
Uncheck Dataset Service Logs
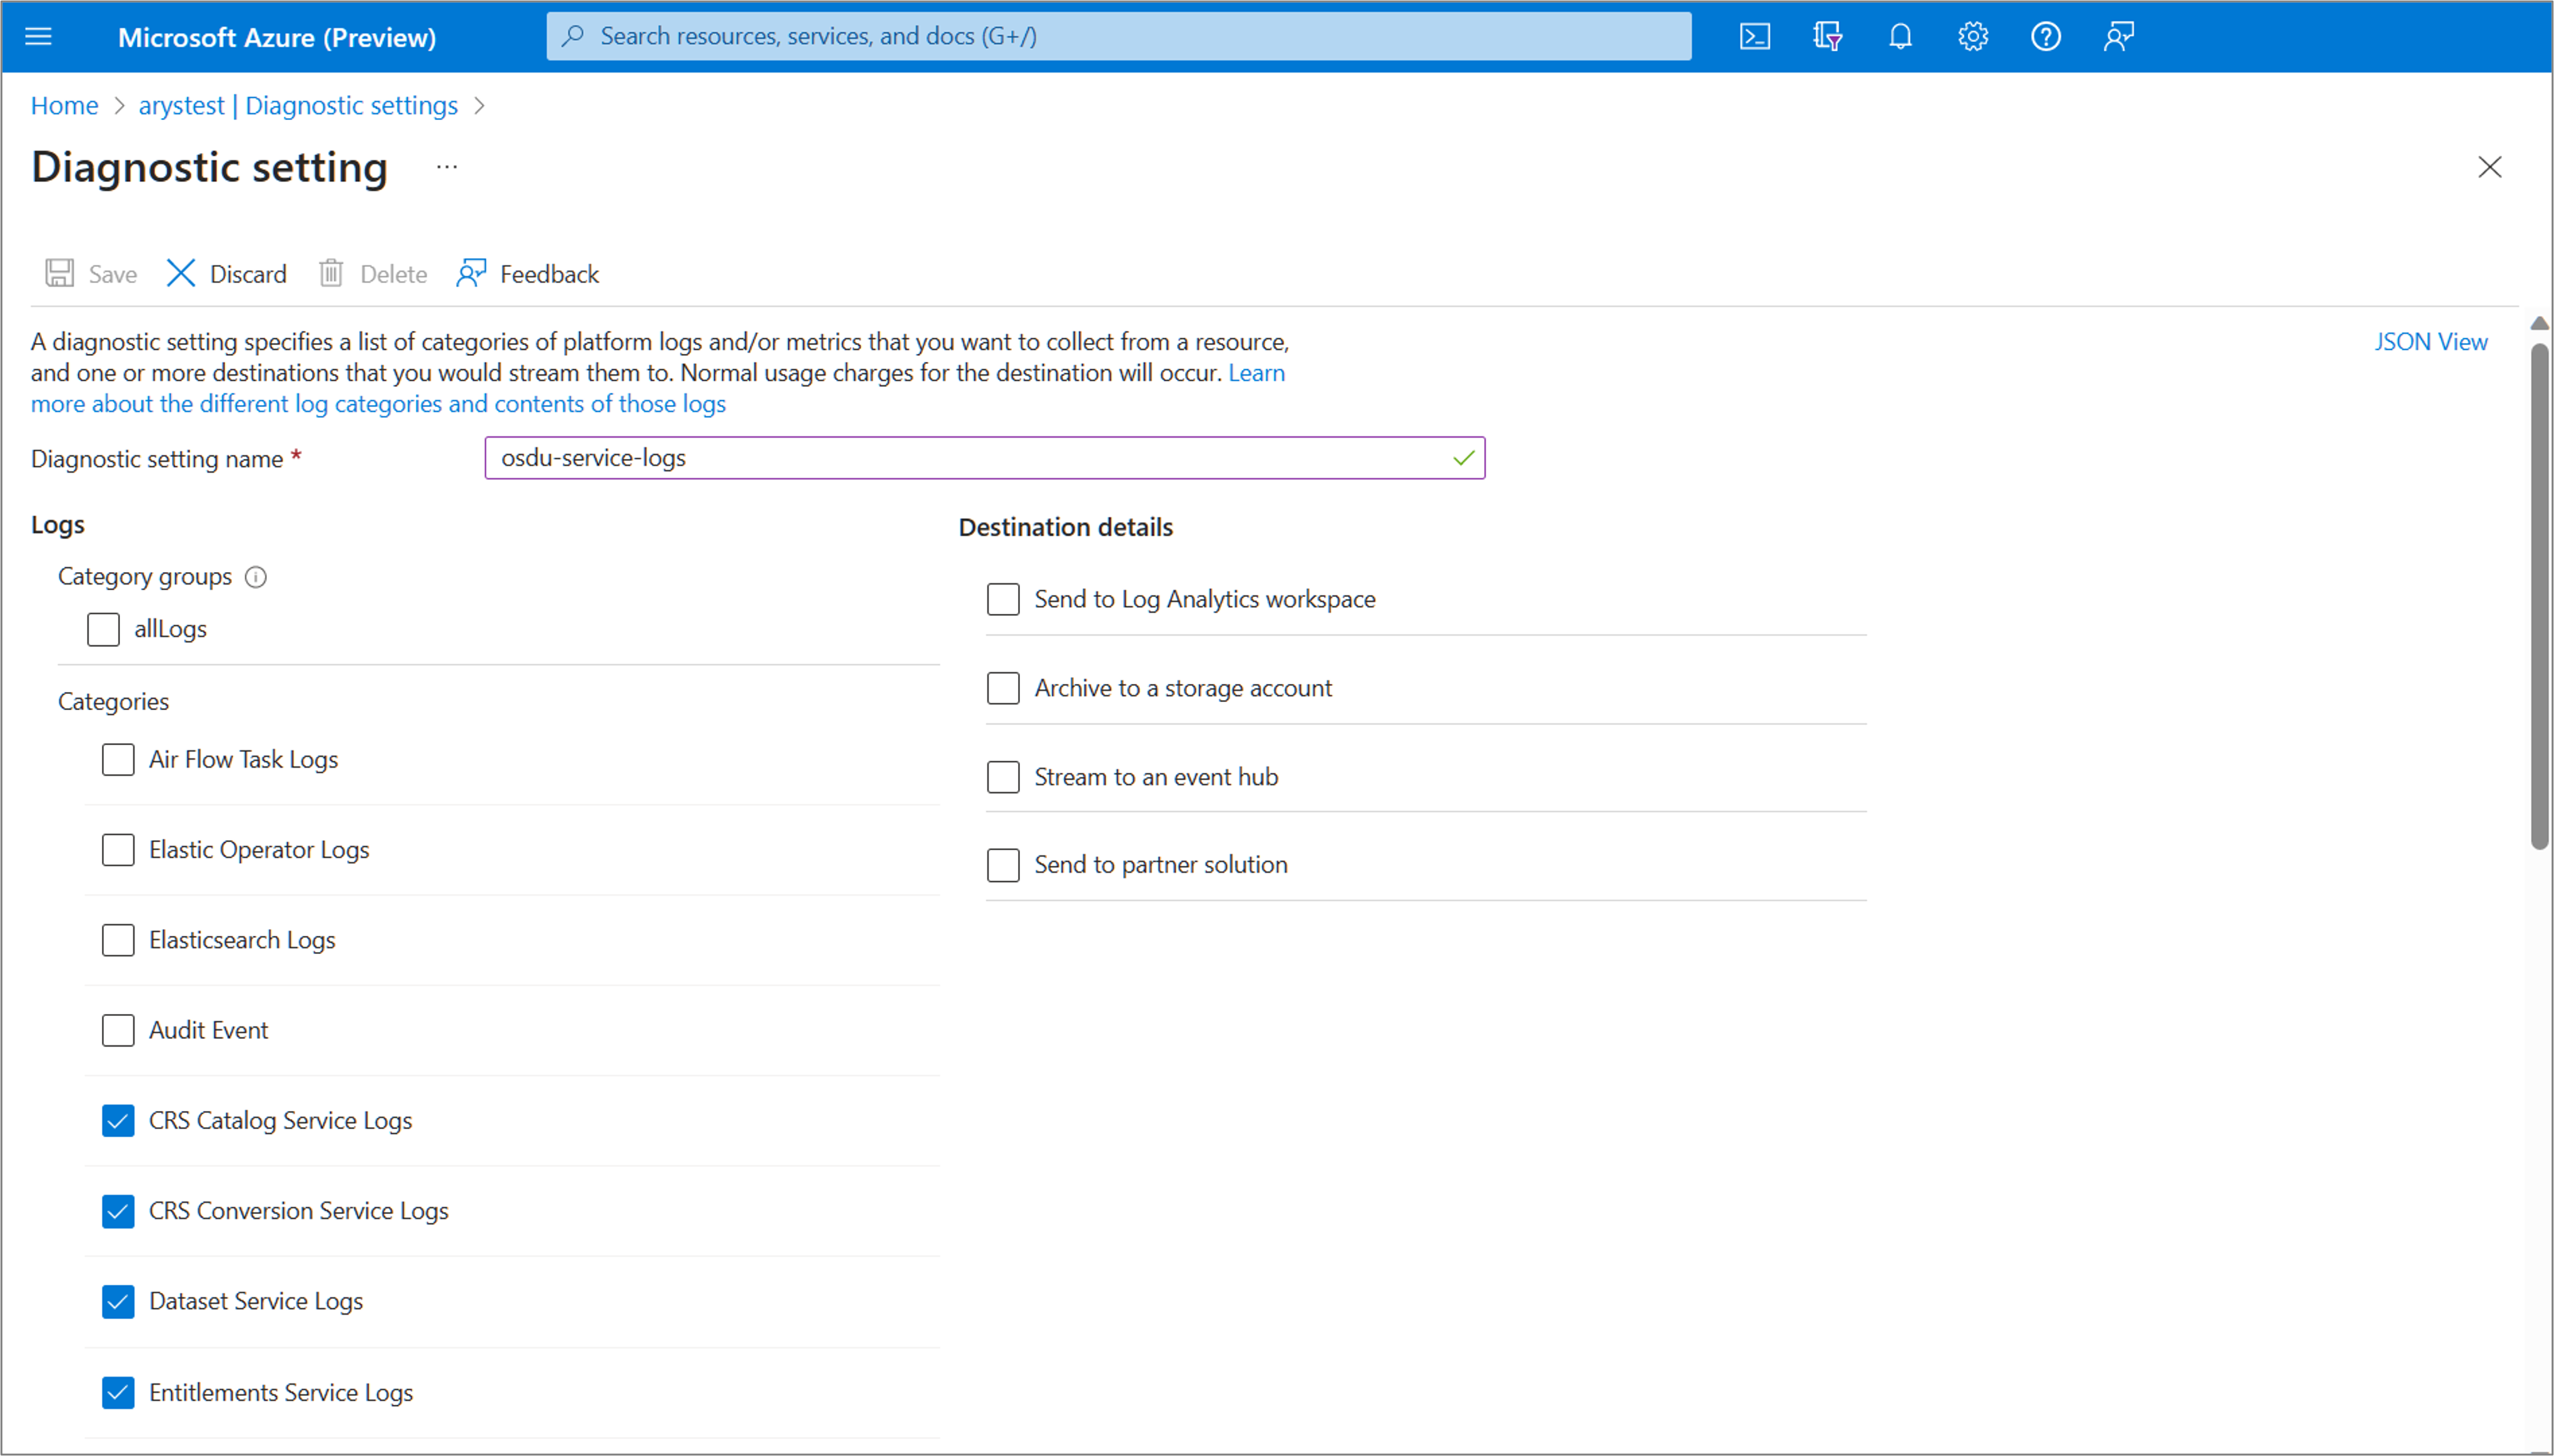click(117, 1301)
